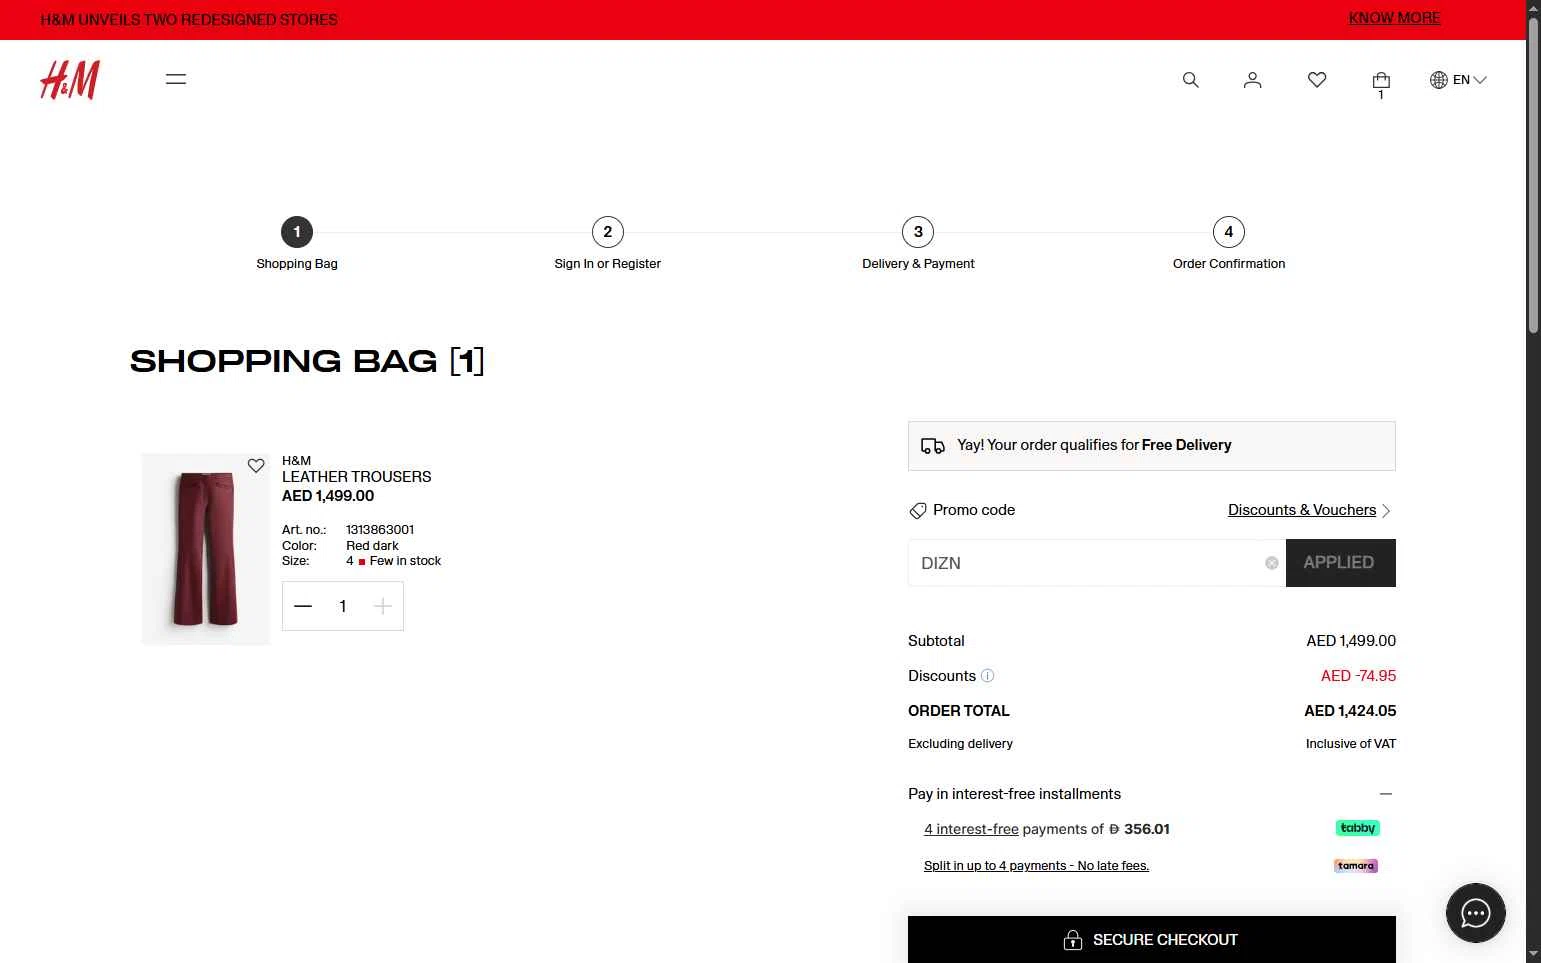Decrease quantity with the minus button

[x=303, y=606]
